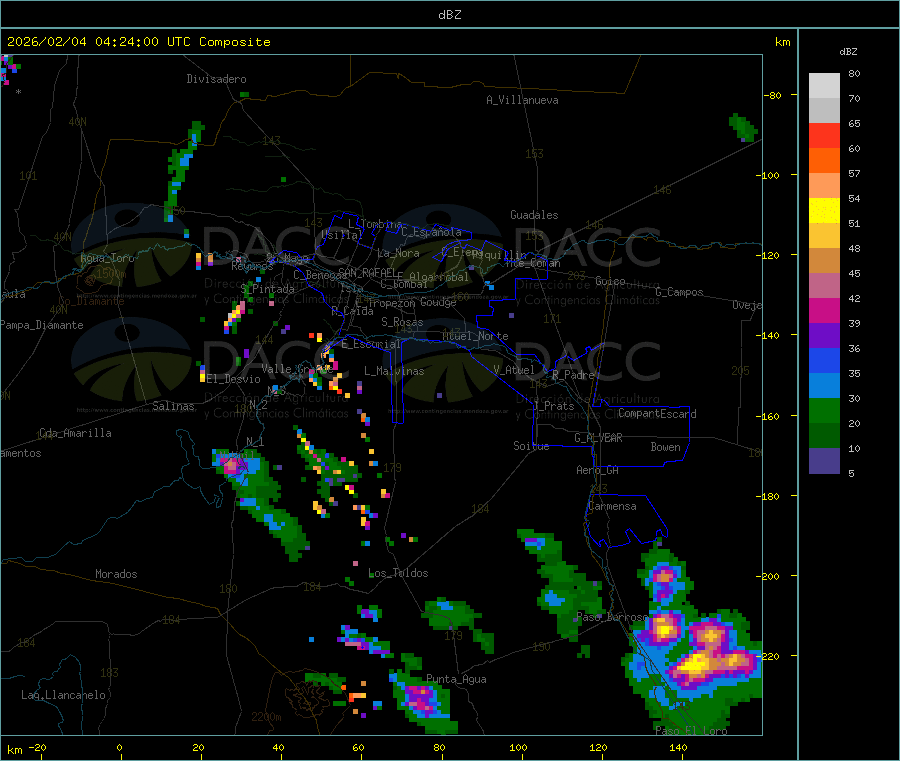Click the G_ALVEAR map label
The image size is (900, 761).
pyautogui.click(x=598, y=438)
